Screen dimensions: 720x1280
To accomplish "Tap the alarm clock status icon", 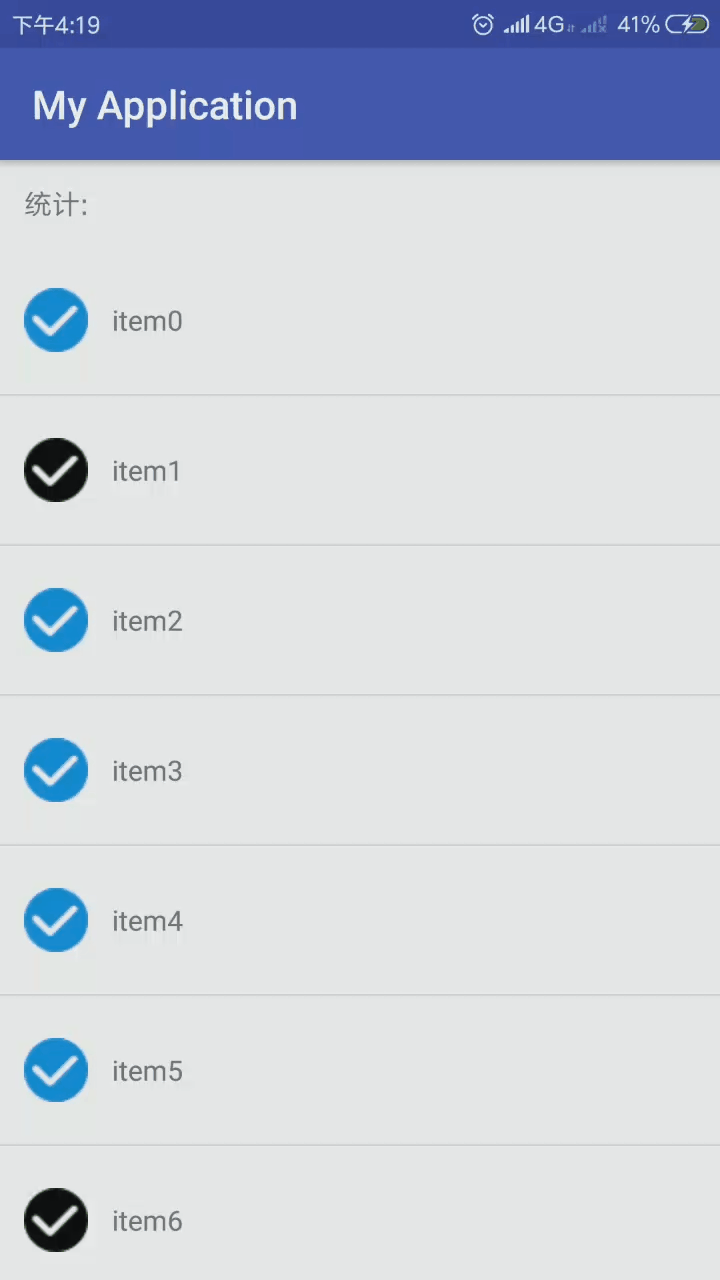I will click(483, 25).
